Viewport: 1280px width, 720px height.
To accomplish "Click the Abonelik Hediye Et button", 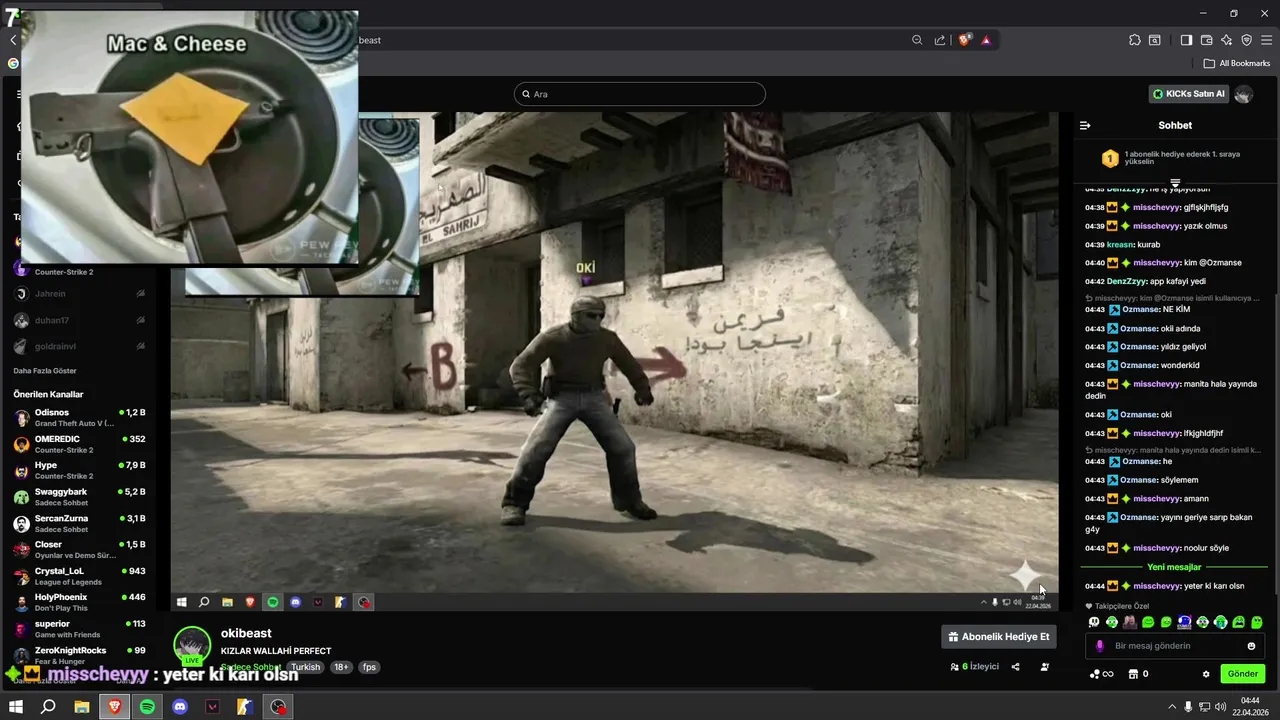I will coord(999,636).
